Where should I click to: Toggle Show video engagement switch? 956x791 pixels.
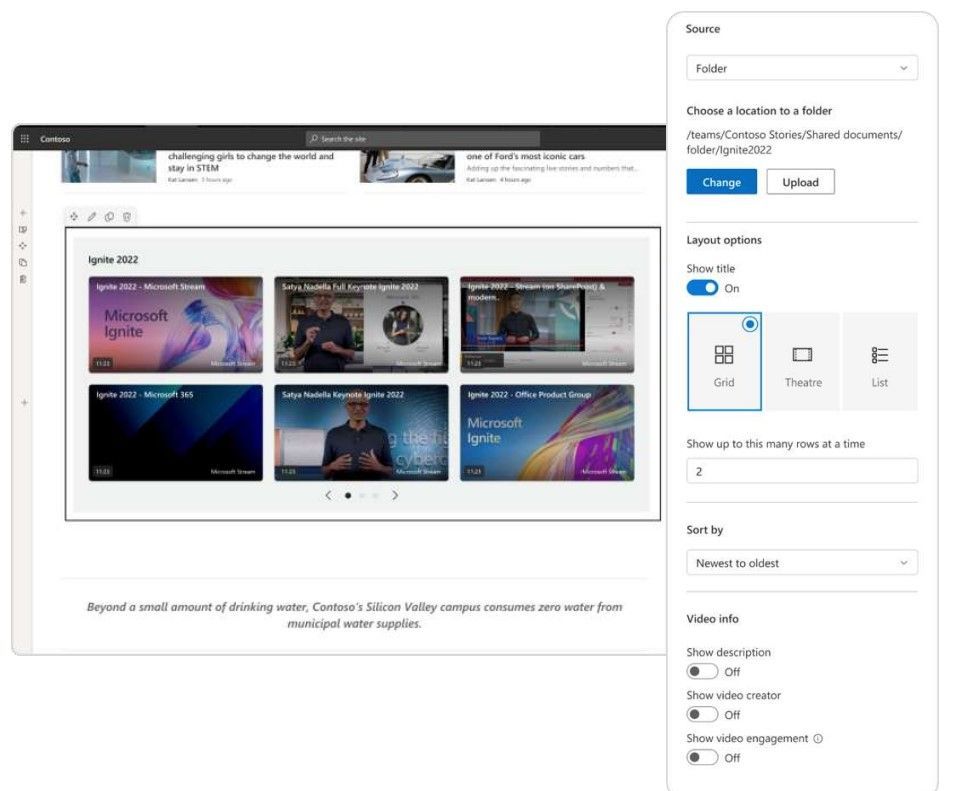pyautogui.click(x=702, y=757)
